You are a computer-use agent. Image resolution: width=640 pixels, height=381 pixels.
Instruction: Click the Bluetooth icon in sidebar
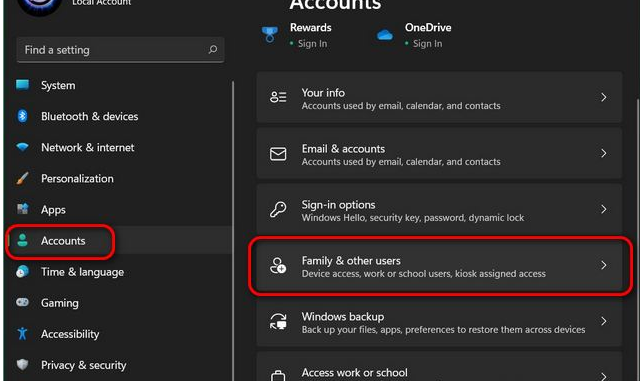click(22, 116)
